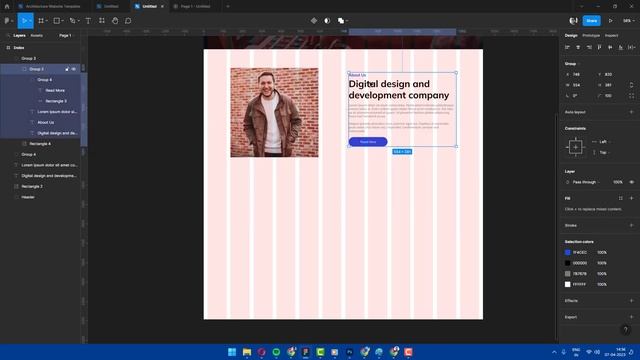Click the black 000000 color swatch
Image resolution: width=640 pixels, height=360 pixels.
(567, 263)
